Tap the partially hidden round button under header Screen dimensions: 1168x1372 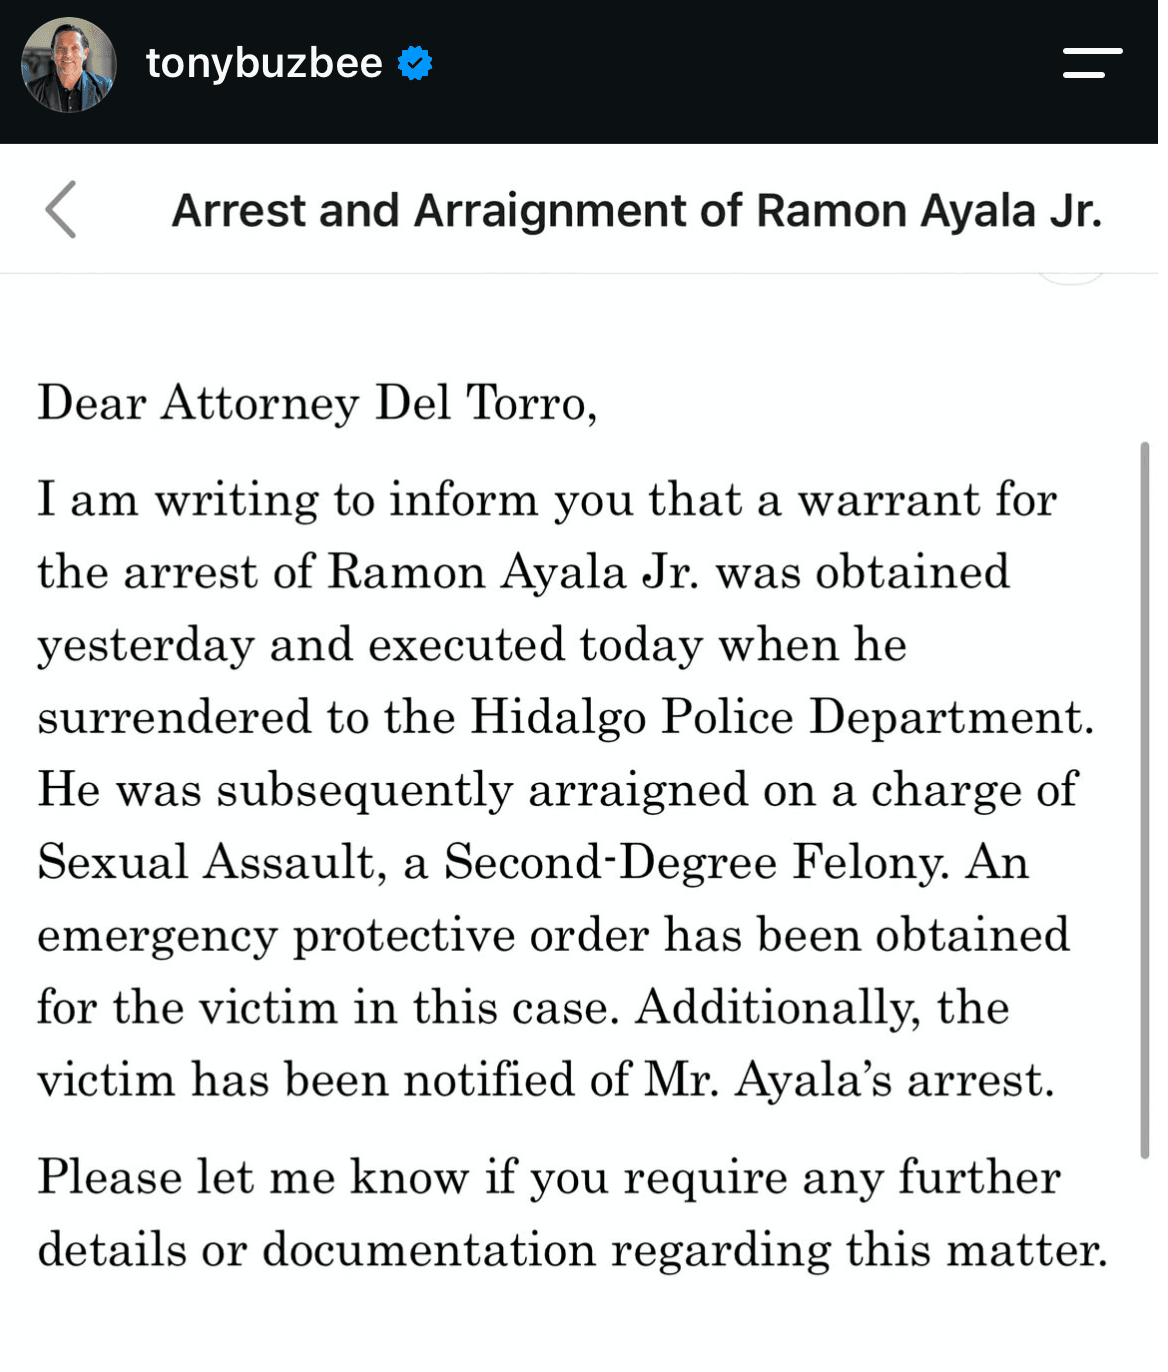1070,279
